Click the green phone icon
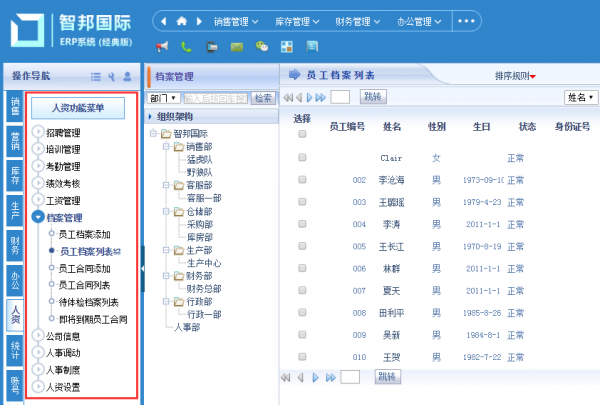 click(186, 47)
